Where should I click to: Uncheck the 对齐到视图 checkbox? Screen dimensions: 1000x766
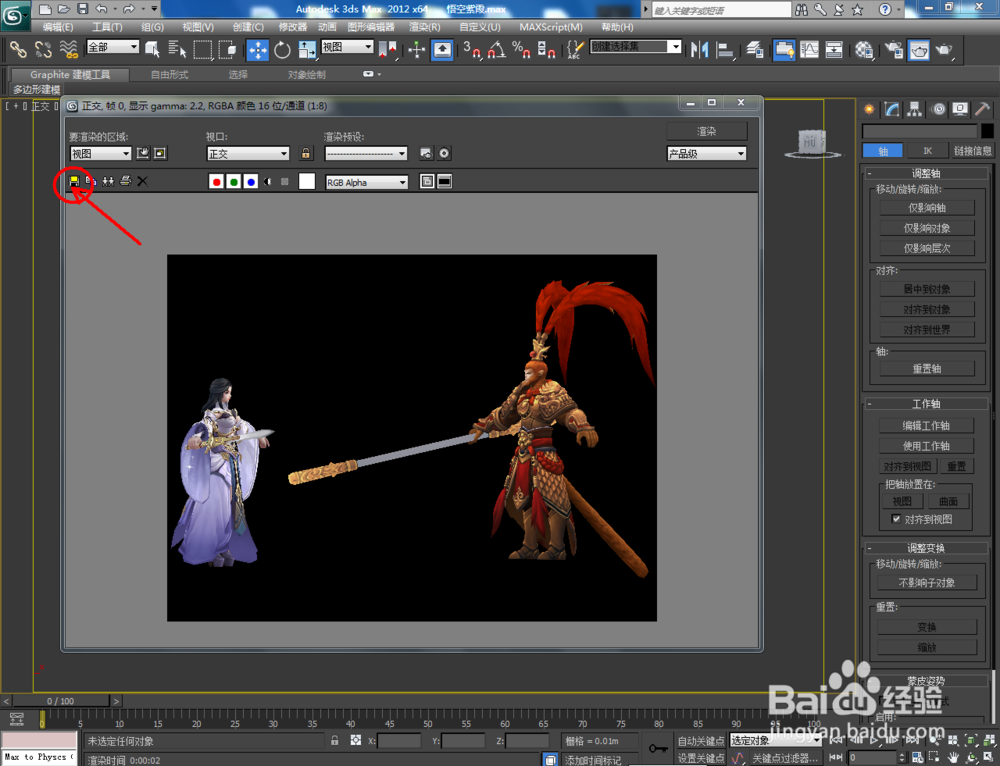point(896,520)
